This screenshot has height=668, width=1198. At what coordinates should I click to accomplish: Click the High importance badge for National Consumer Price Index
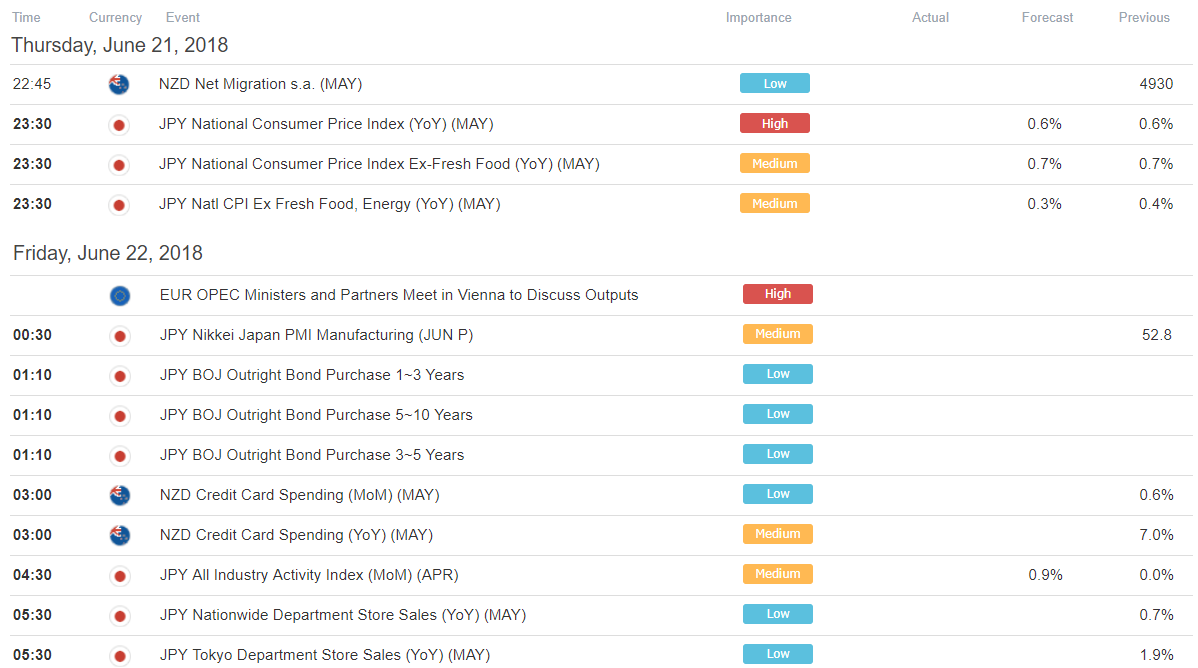(x=775, y=123)
